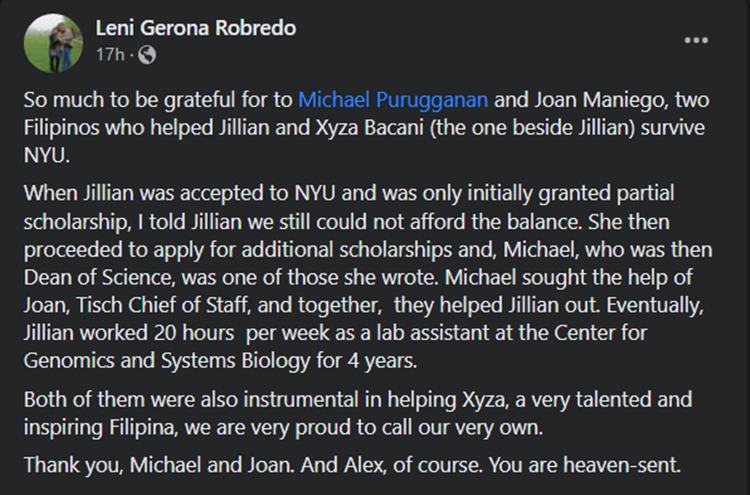Open the Michael Purugganan tagged profile link
This screenshot has height=495, width=750.
pos(393,99)
